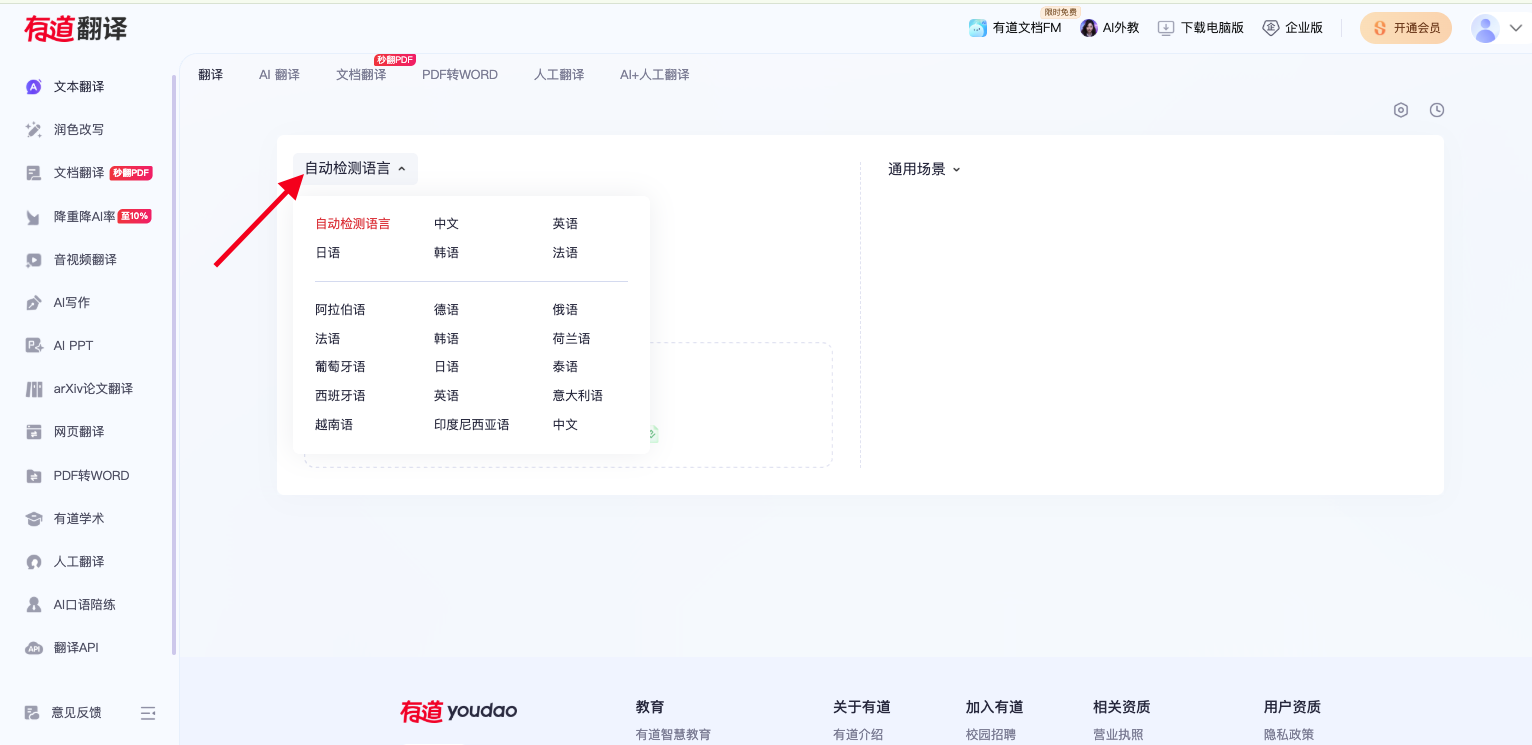Expand the 通用场景 scenario dropdown
The width and height of the screenshot is (1532, 745).
[x=924, y=170]
